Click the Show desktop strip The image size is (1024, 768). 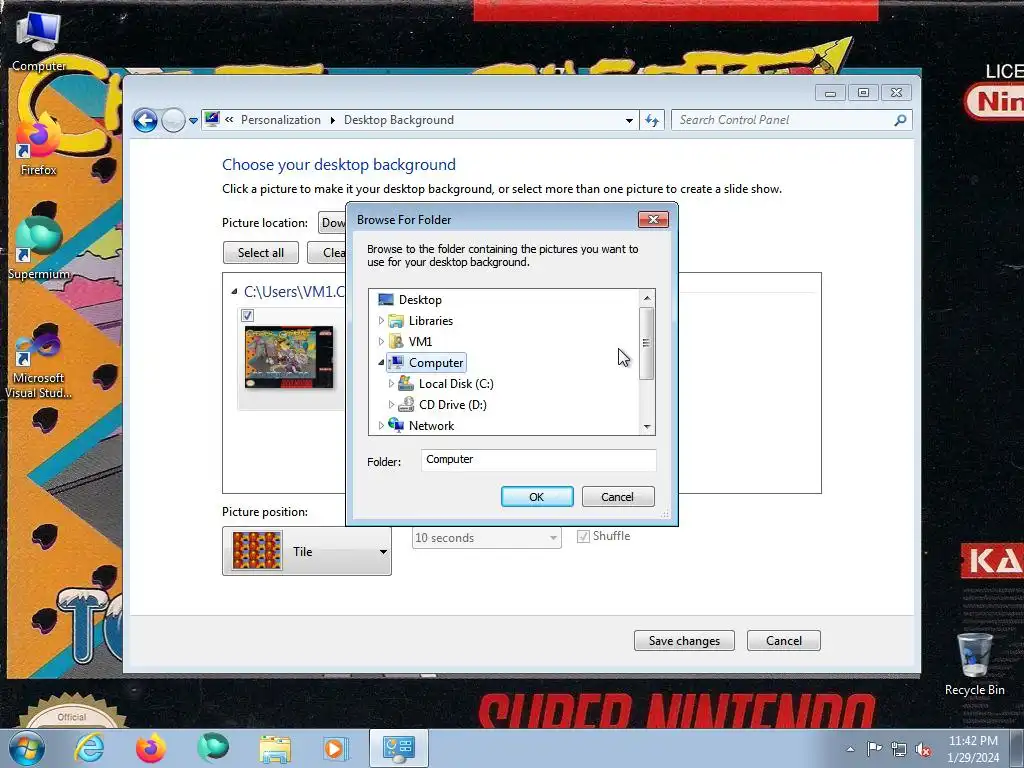[x=1017, y=748]
